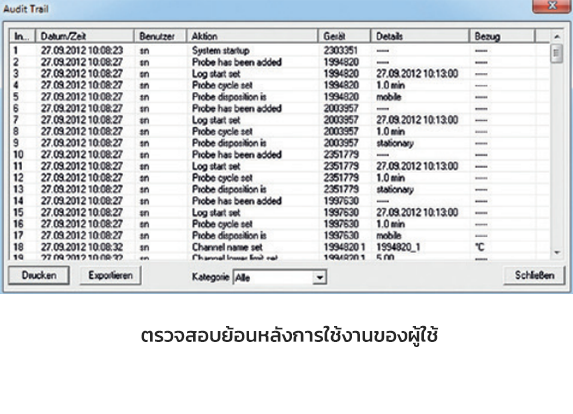Viewport: 573px width, 414px height.
Task: Click the Details column header
Action: (420, 36)
